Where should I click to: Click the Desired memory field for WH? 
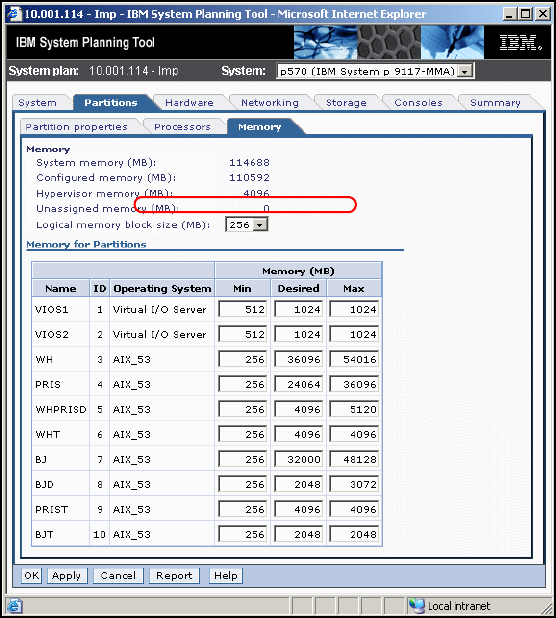pyautogui.click(x=298, y=359)
